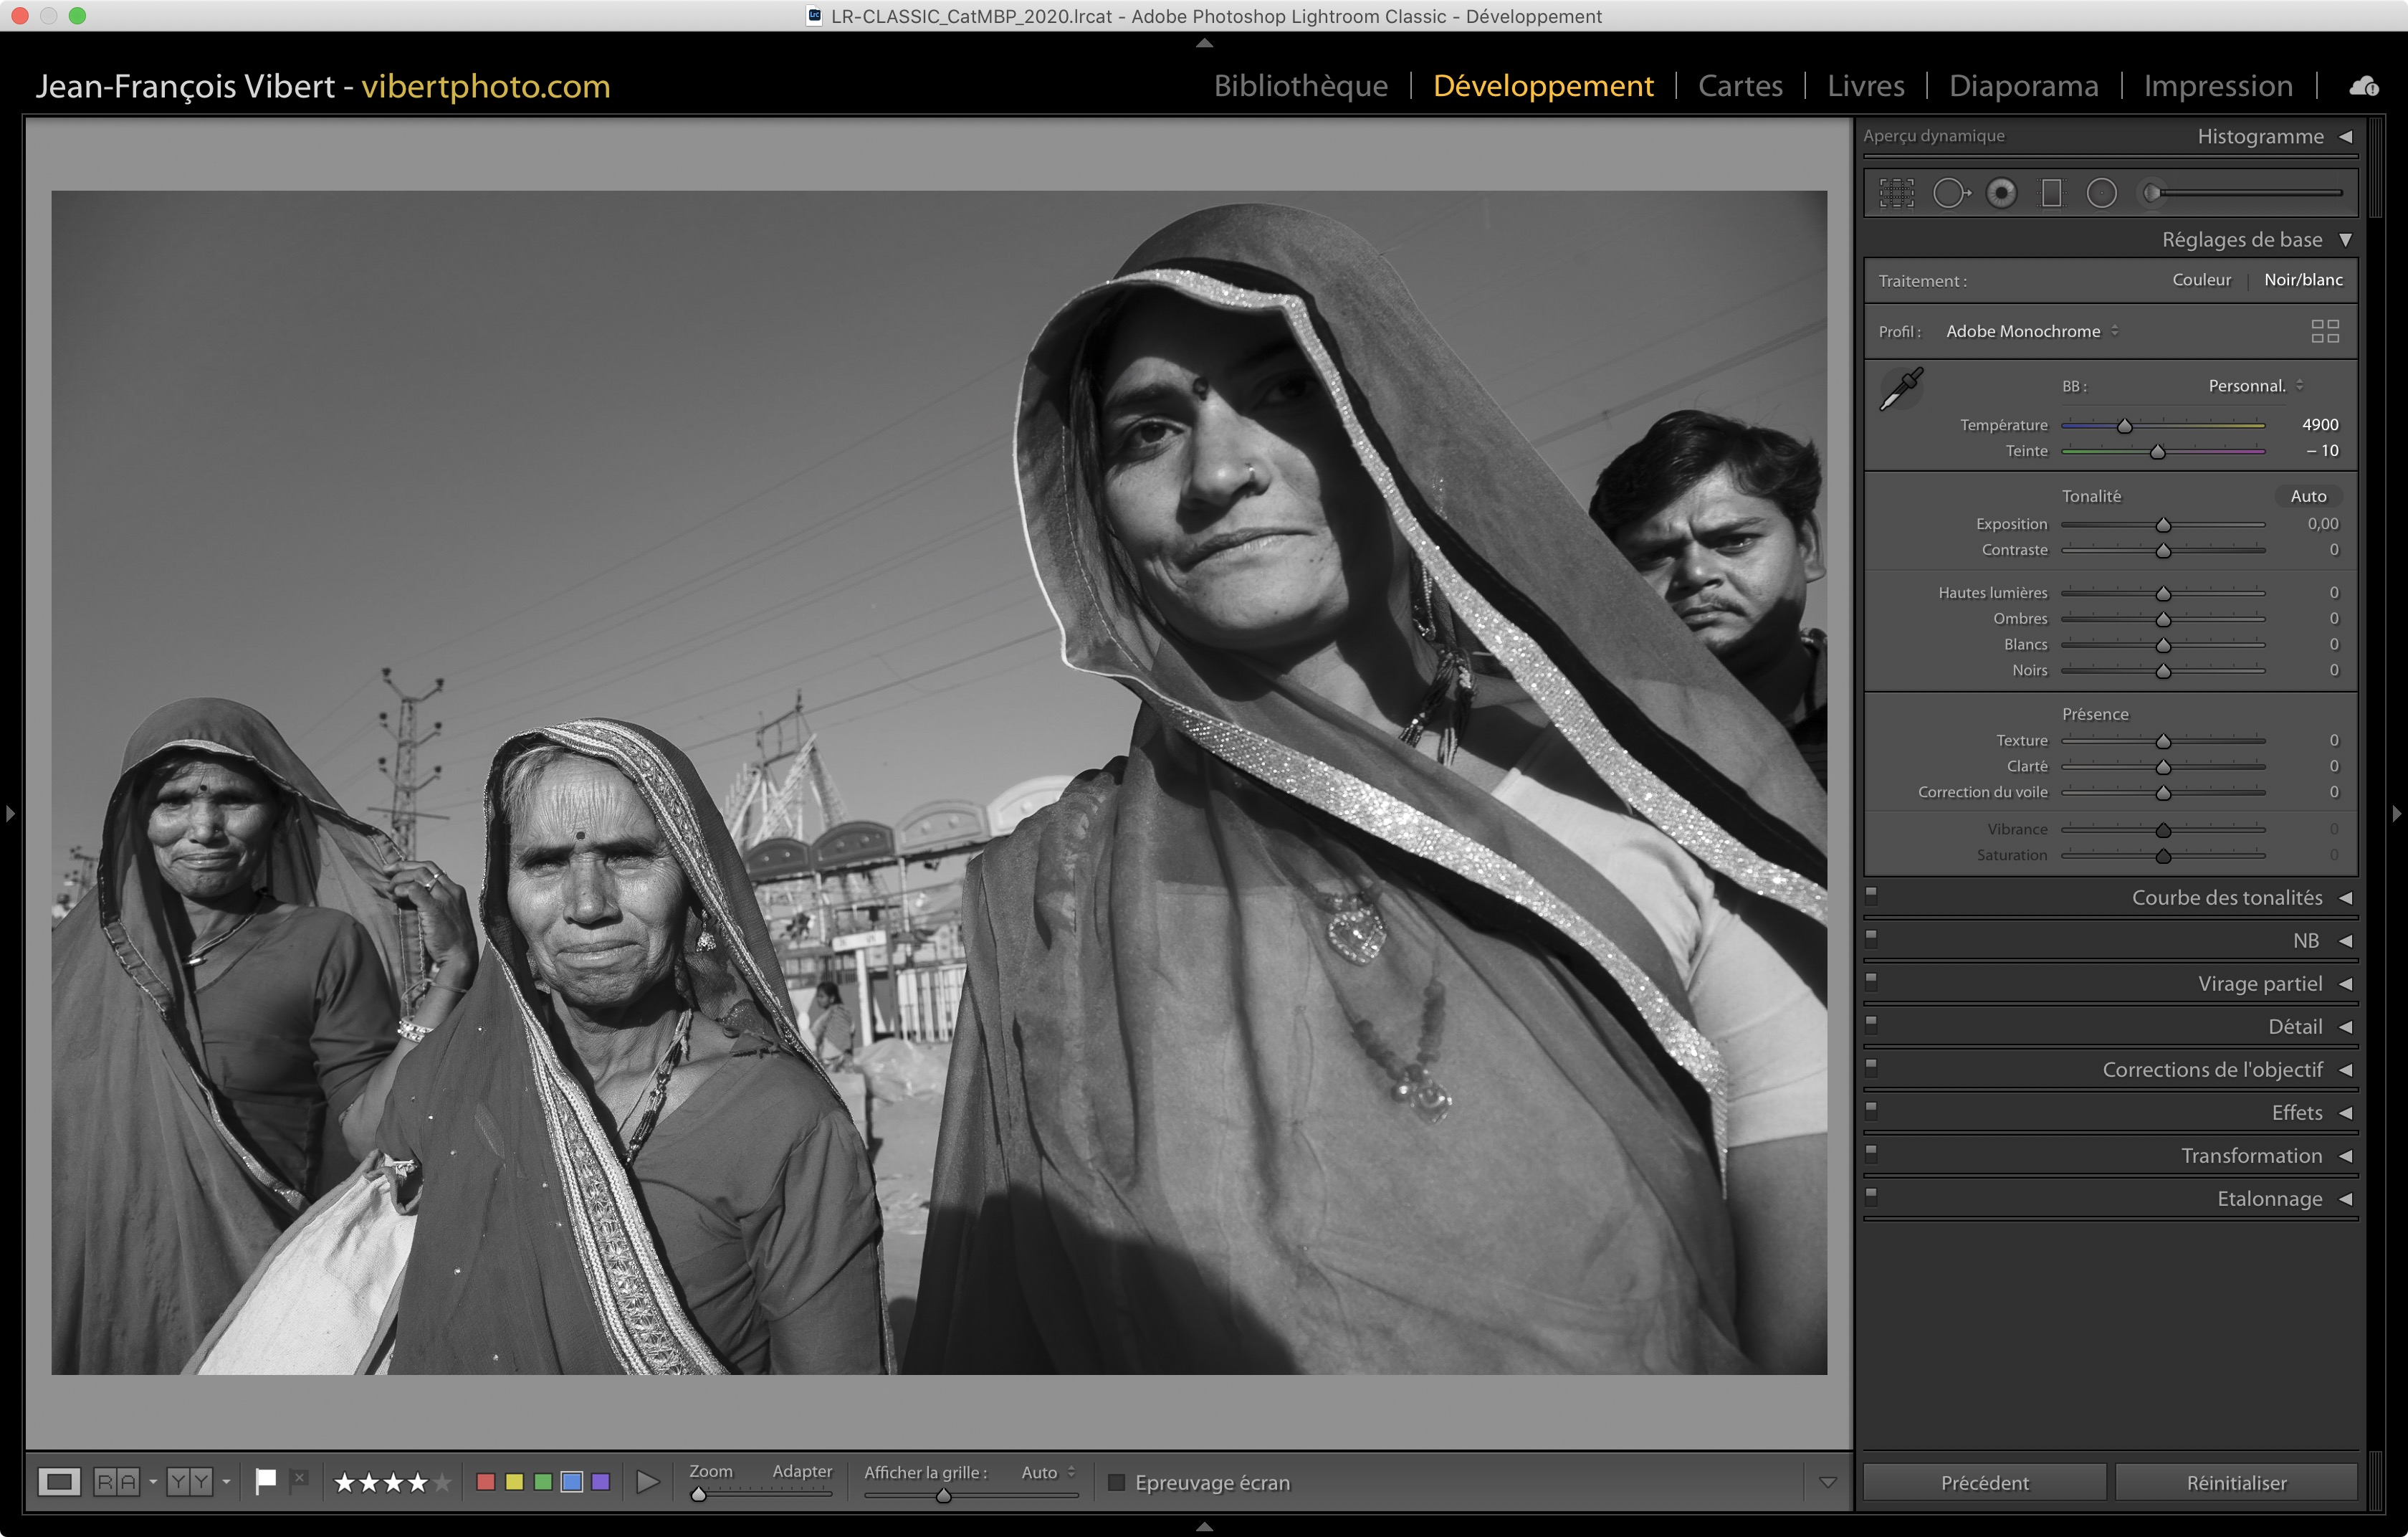Select the Radial Filter tool
Image resolution: width=2408 pixels, height=1537 pixels.
(x=2101, y=193)
